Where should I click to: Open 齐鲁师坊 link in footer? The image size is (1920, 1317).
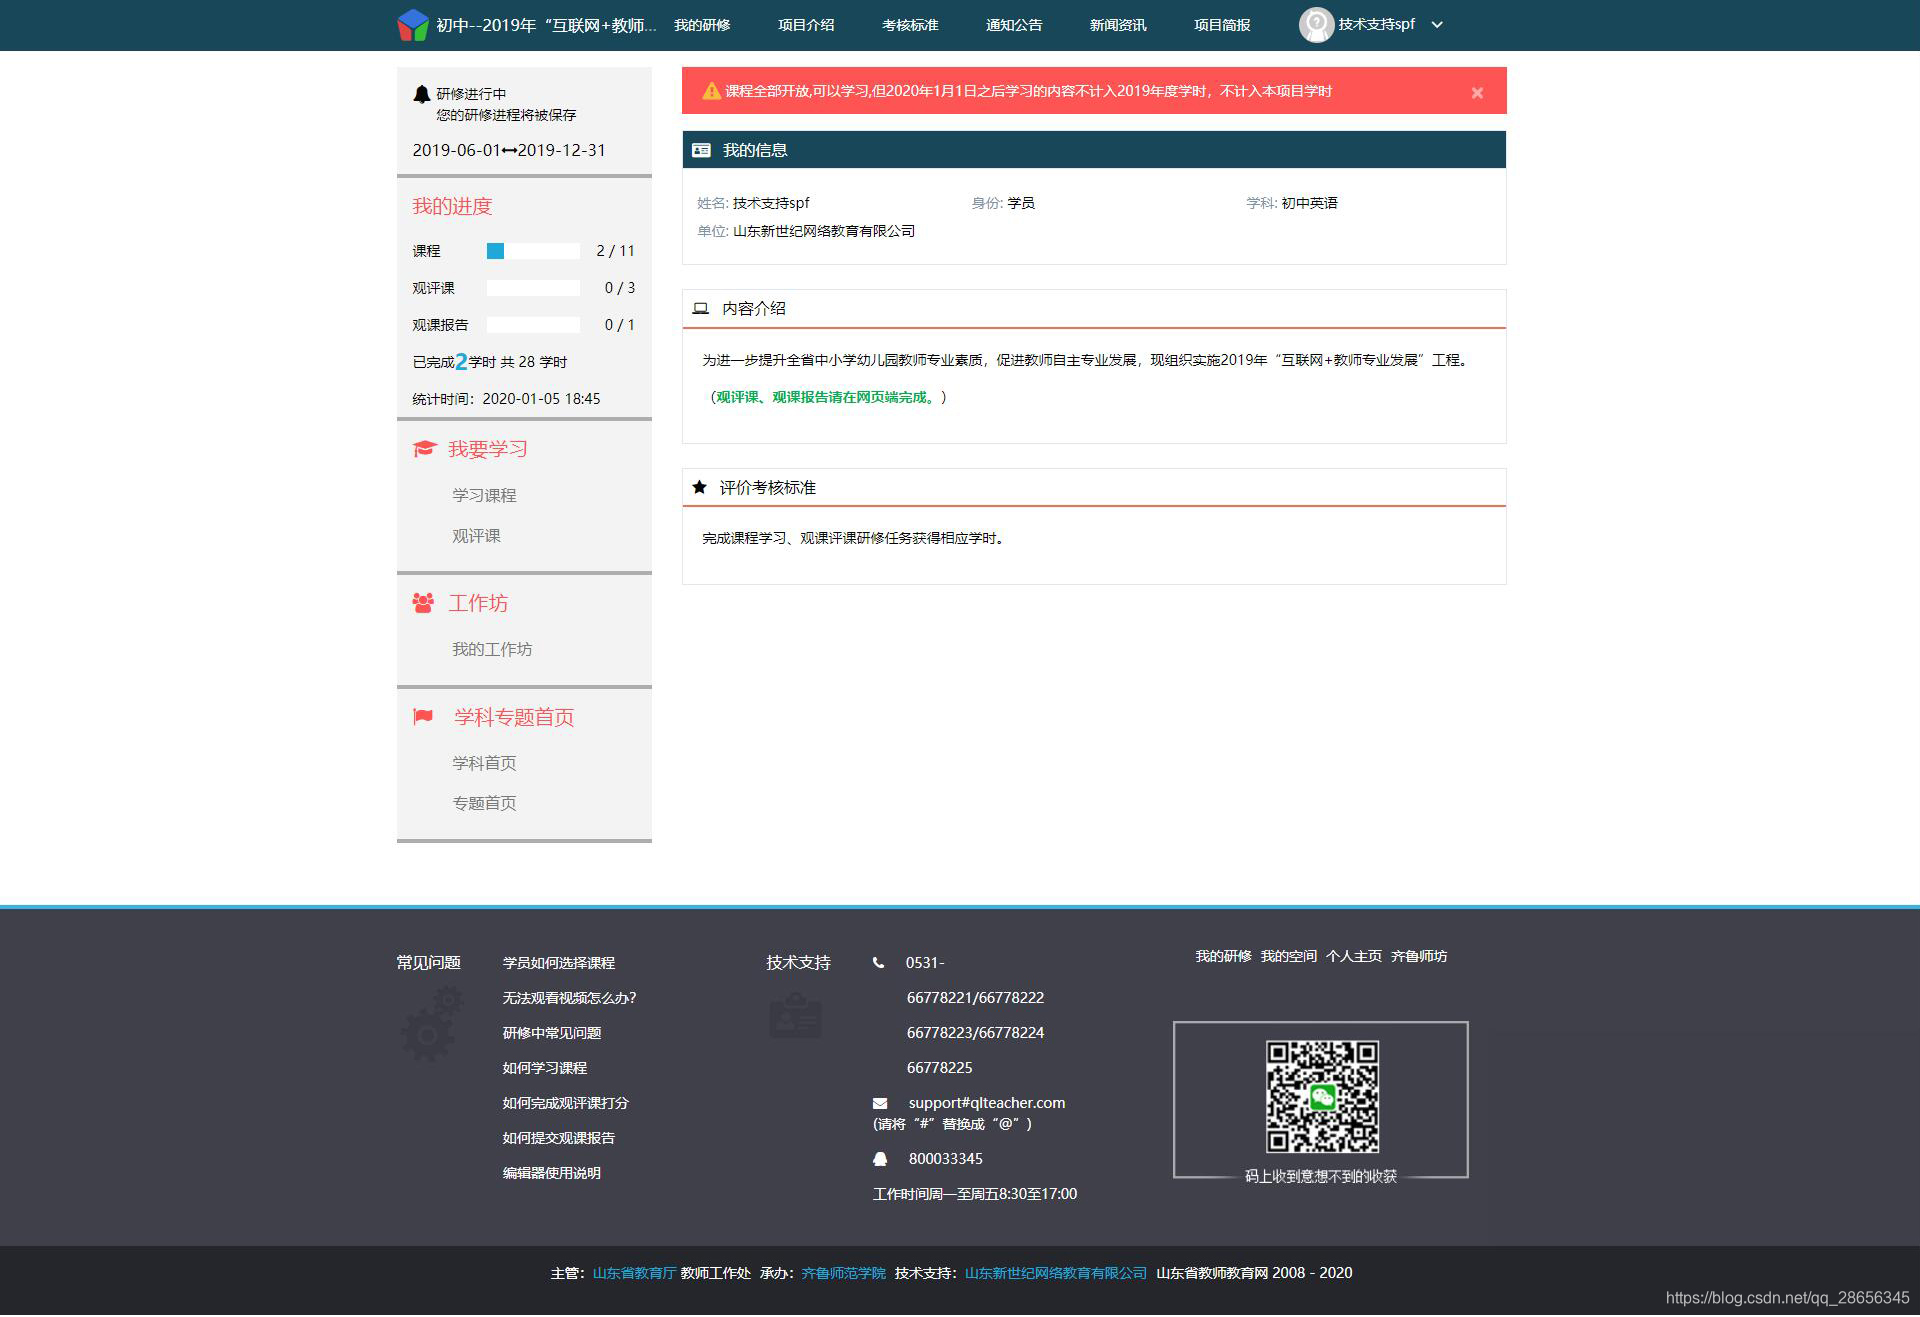(1418, 956)
